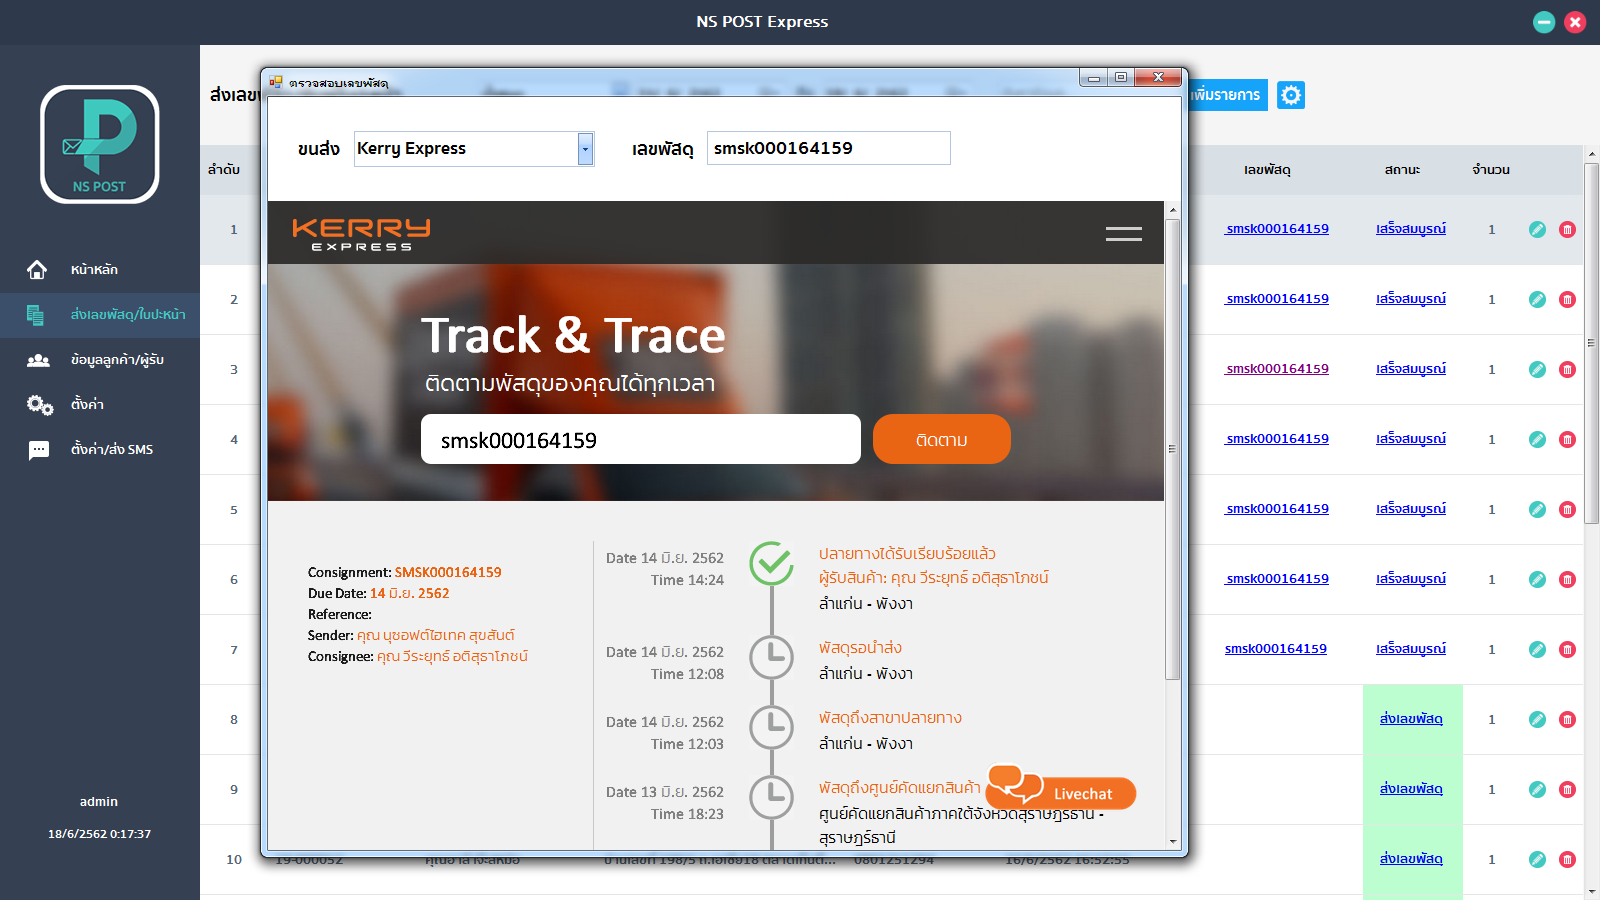Open smsk000164159 link in row 1
Screen dimensions: 1600x900
(x=1277, y=229)
